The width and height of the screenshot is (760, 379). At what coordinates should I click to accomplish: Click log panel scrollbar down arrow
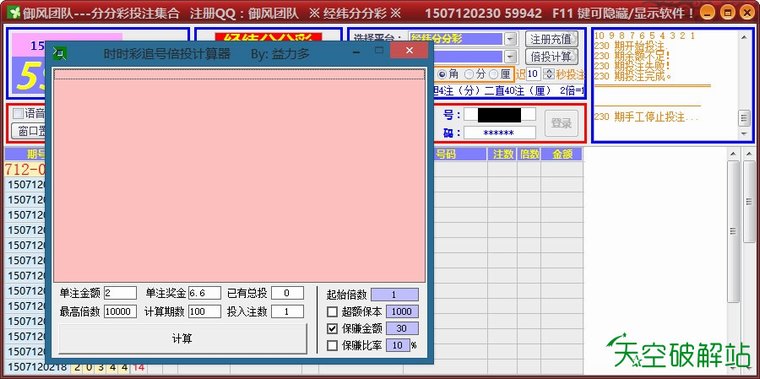(744, 133)
